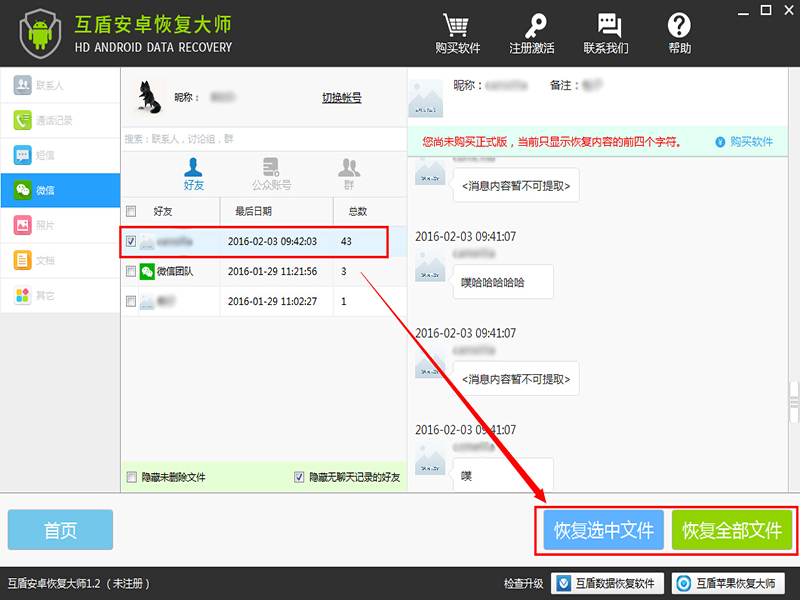Click the 恢复全部文件 button
This screenshot has height=600, width=800.
[732, 530]
